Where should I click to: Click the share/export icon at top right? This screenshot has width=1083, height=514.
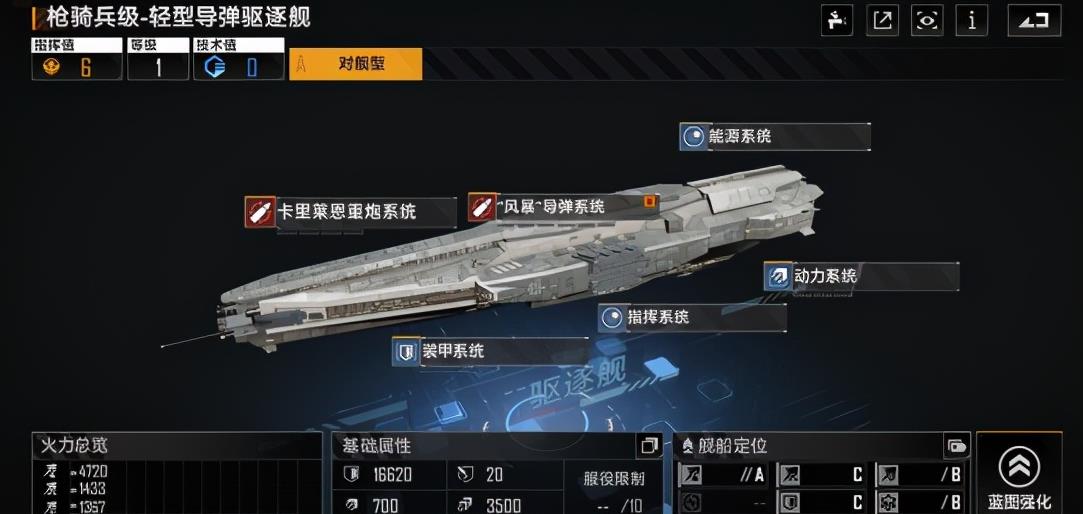881,21
